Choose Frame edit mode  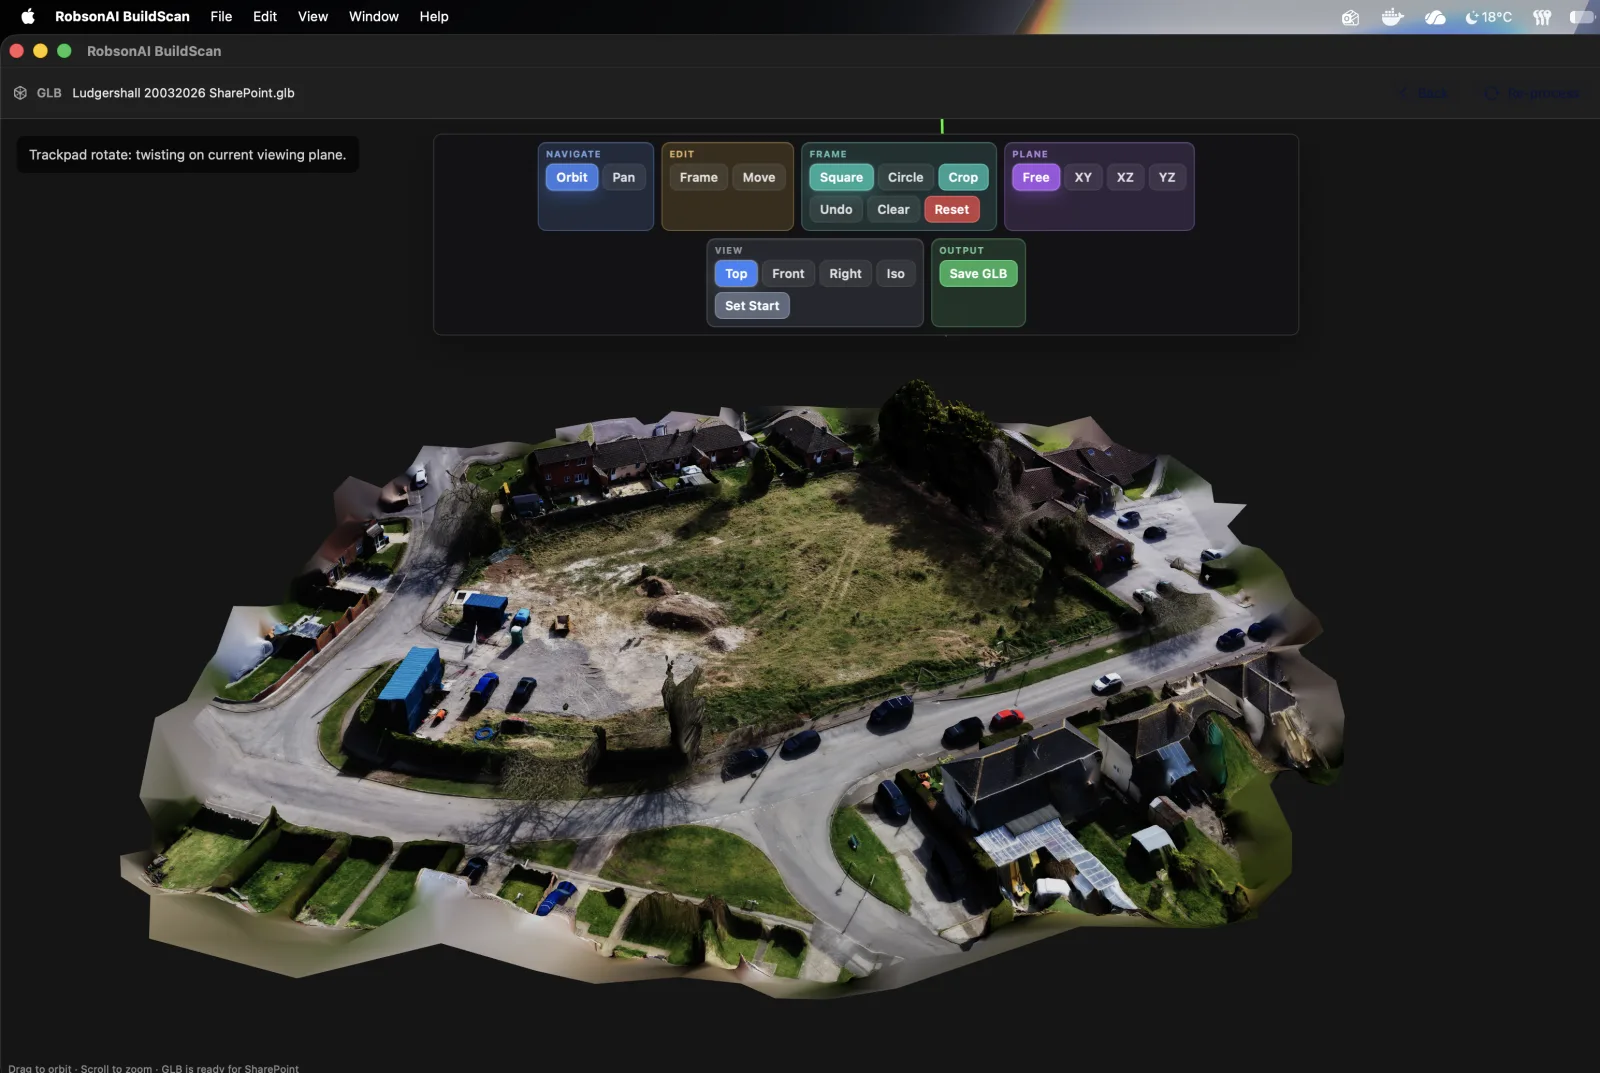699,177
